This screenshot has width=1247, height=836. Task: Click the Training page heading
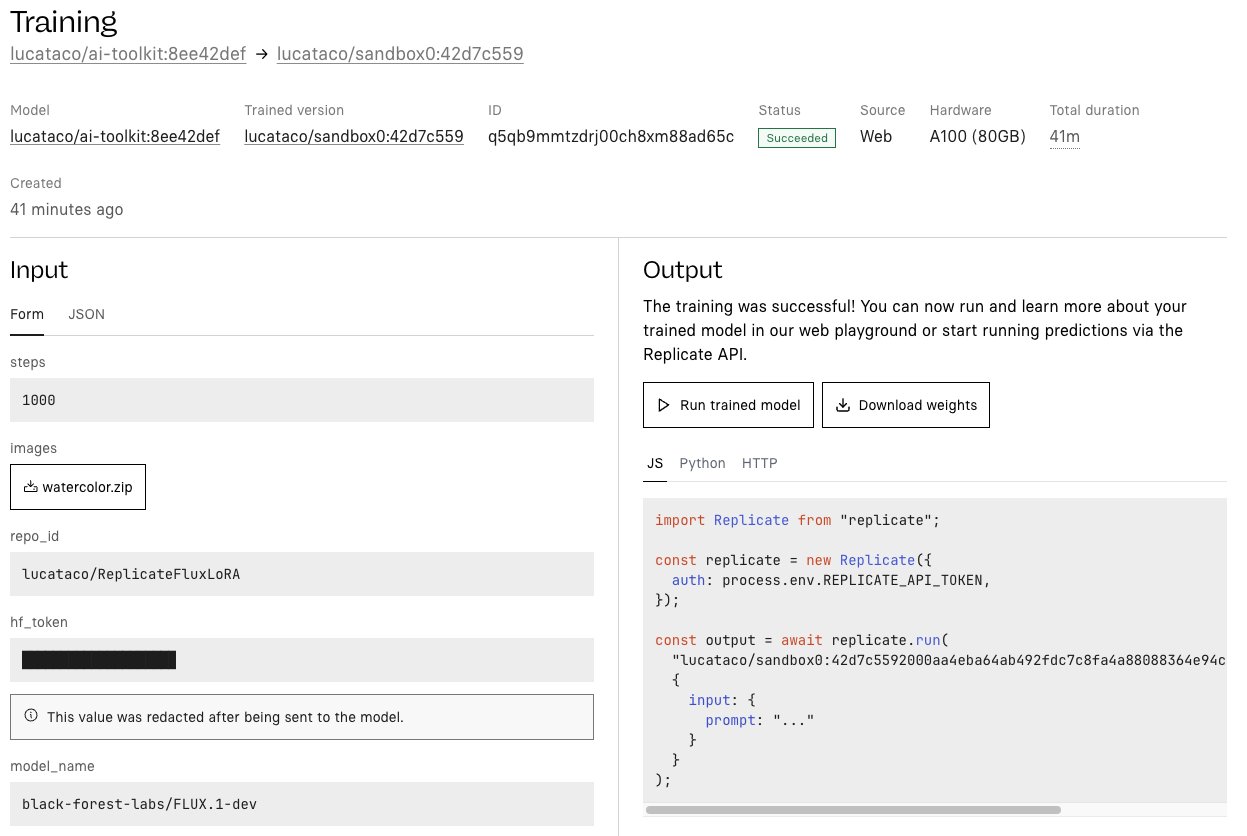click(63, 21)
